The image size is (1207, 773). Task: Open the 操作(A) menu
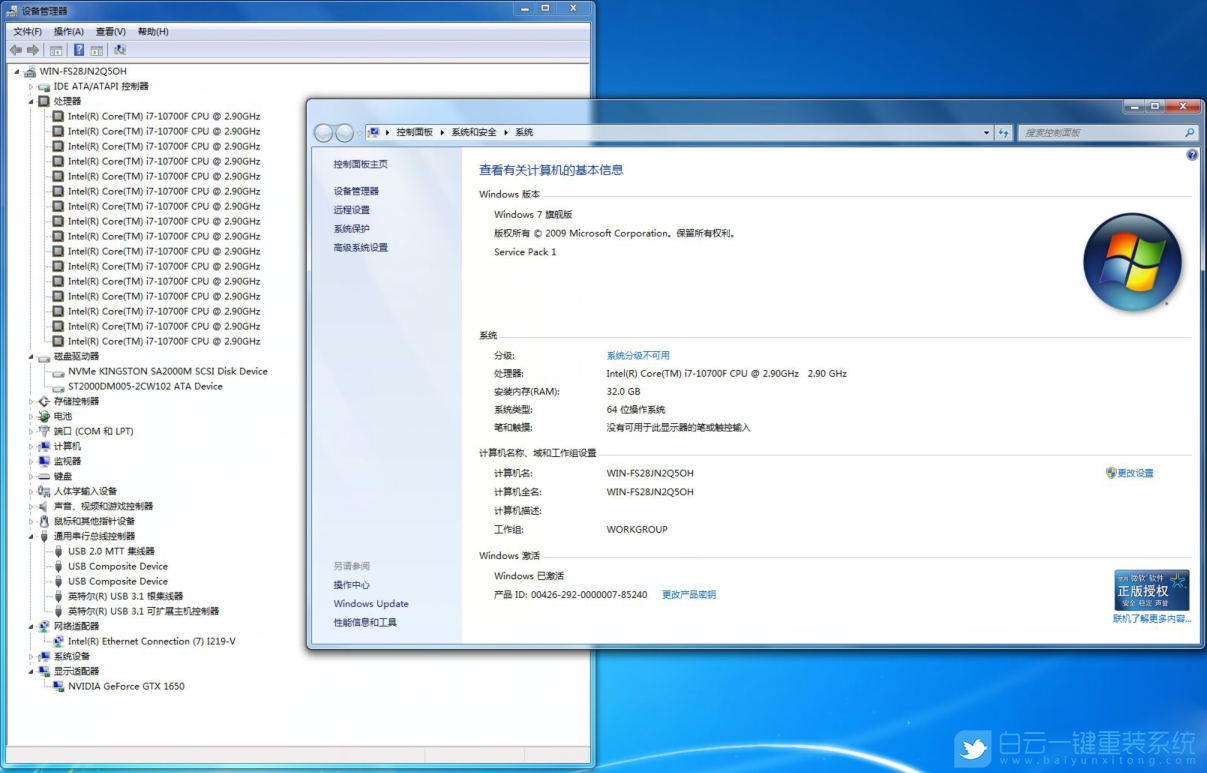(x=67, y=31)
